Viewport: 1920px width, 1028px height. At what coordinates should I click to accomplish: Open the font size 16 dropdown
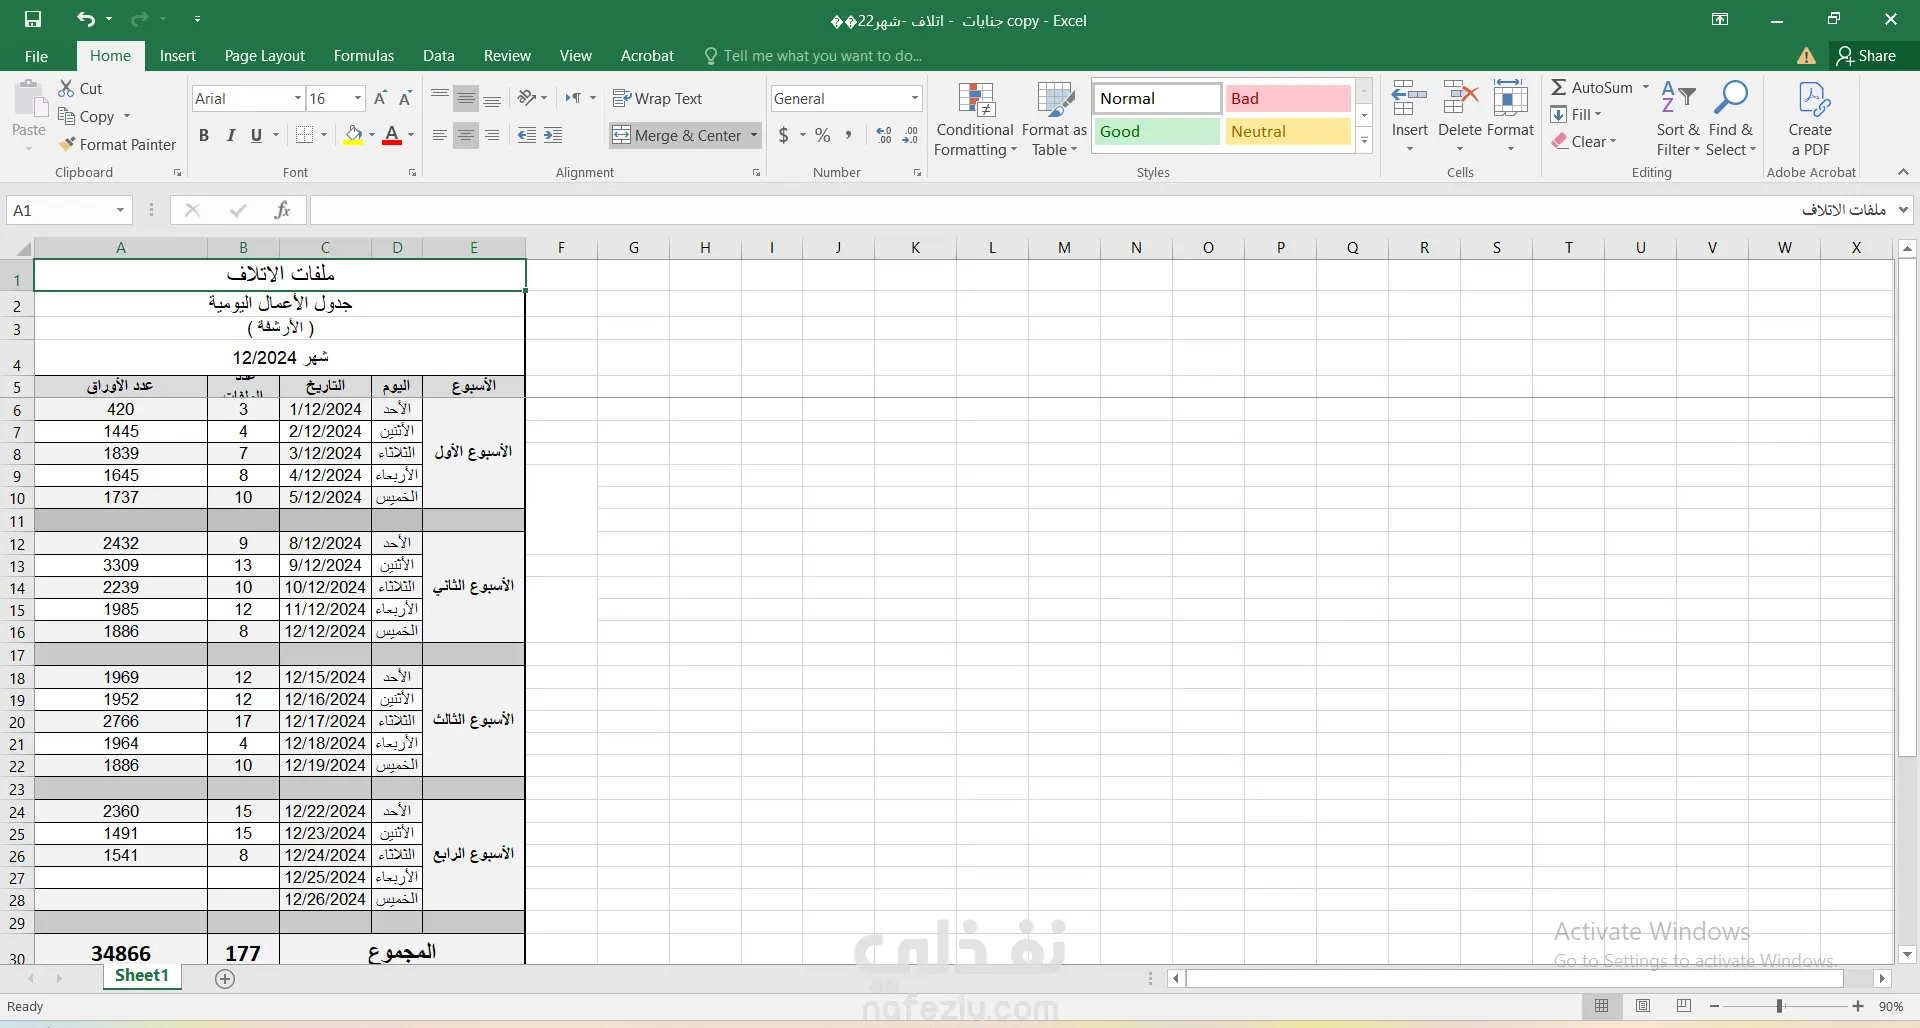(x=358, y=98)
